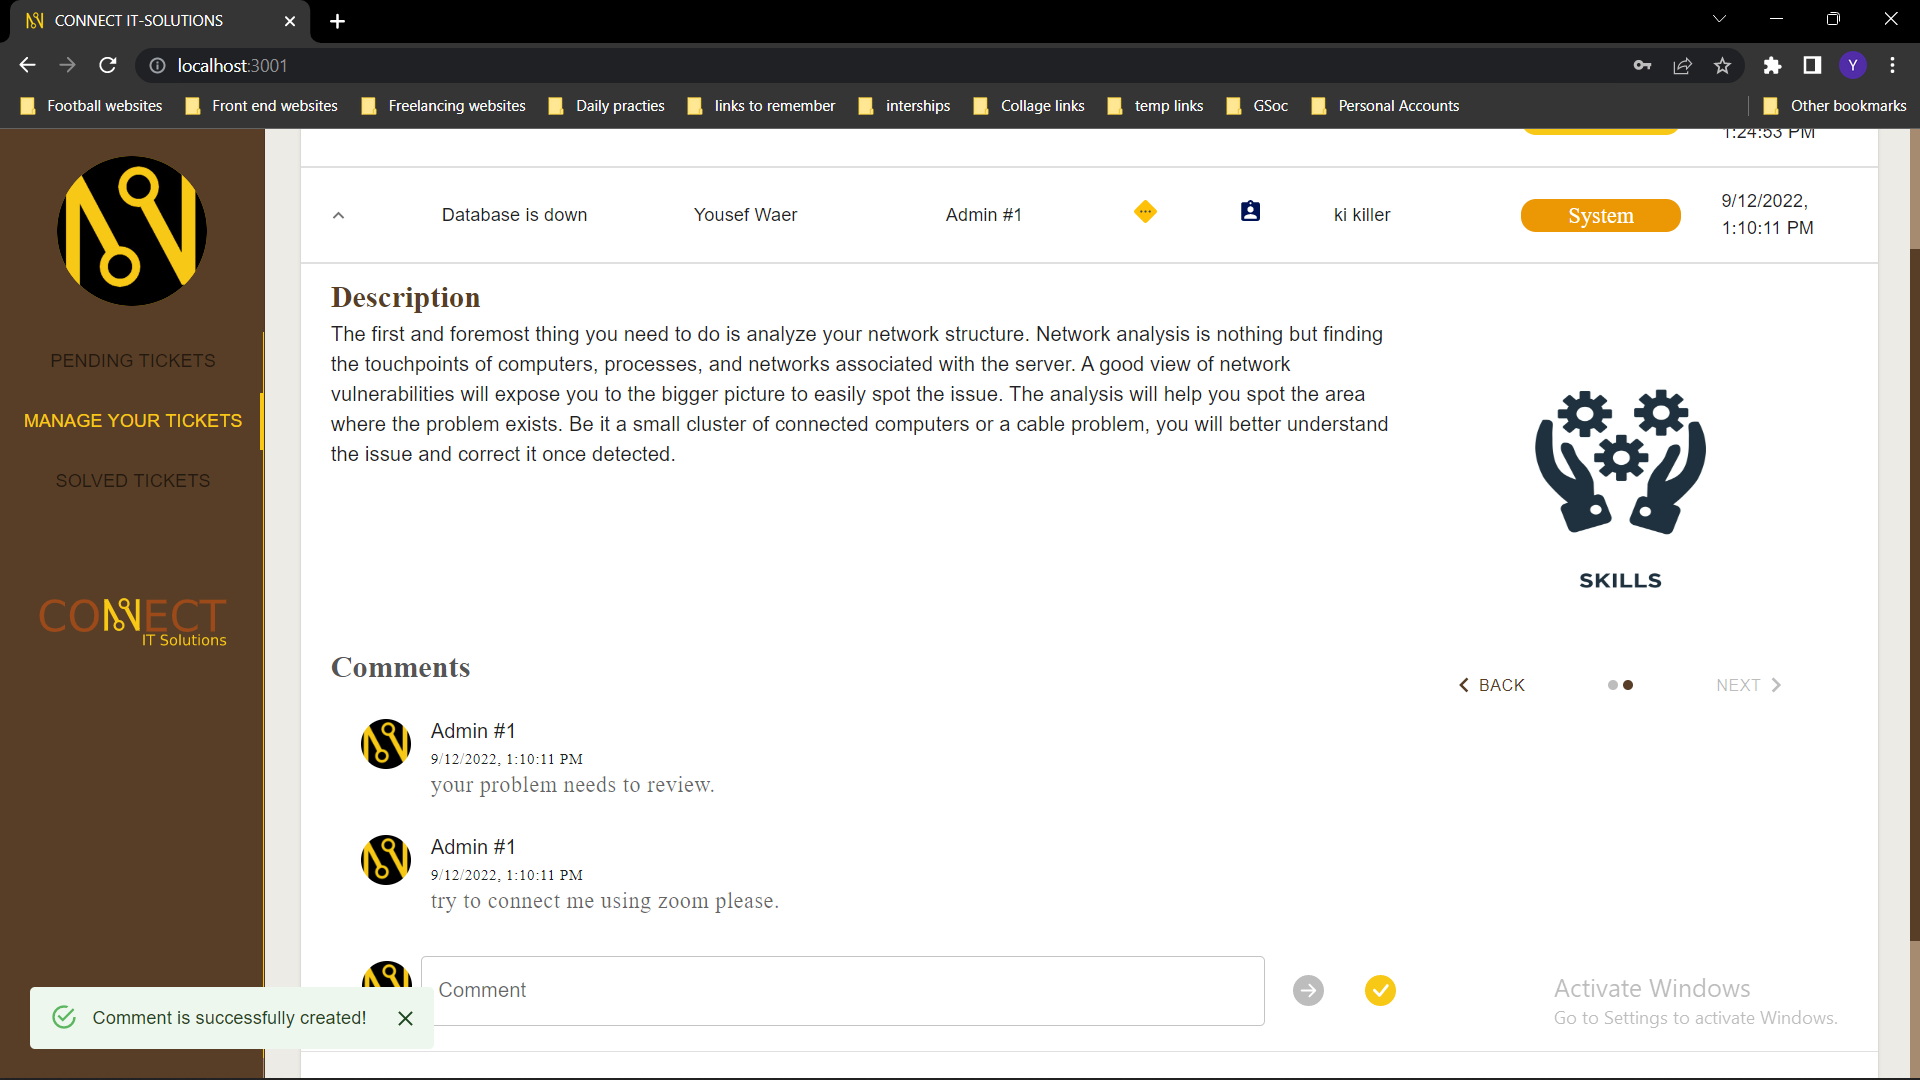The height and width of the screenshot is (1080, 1920).
Task: Open the tab search dropdown arrow
Action: pyautogui.click(x=1719, y=19)
